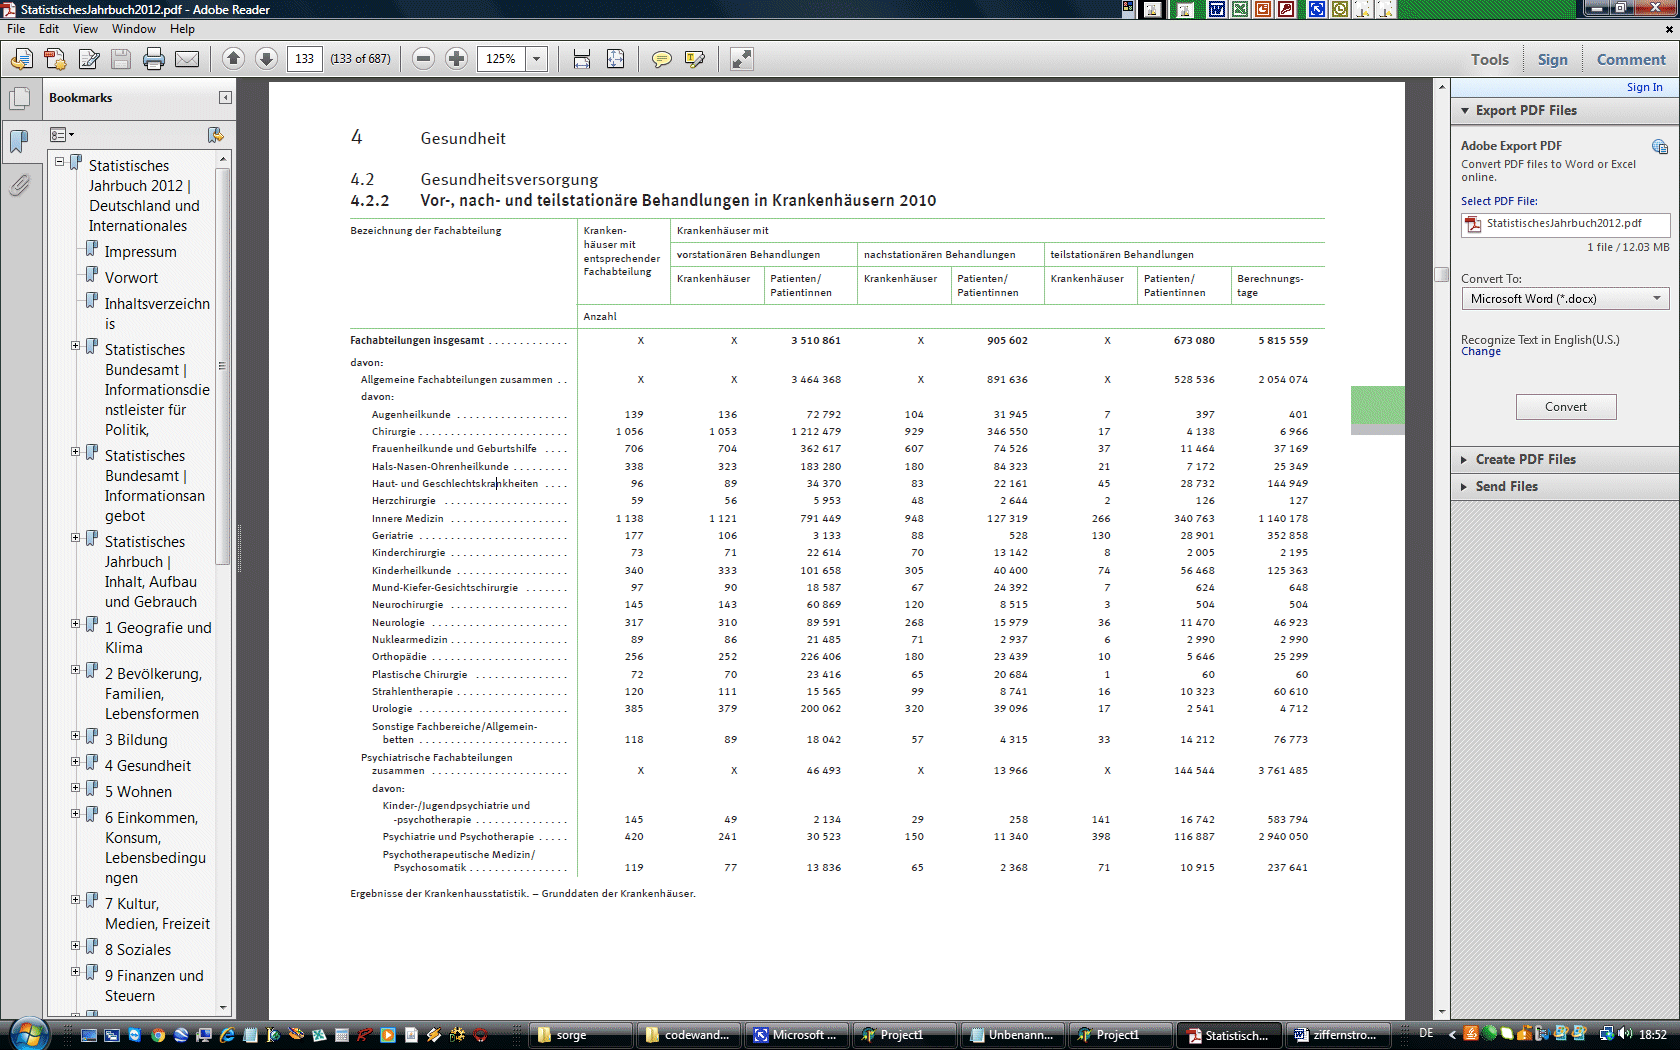The width and height of the screenshot is (1680, 1050).
Task: Expand the 1 Geografie und Klima bookmark
Action: pos(76,624)
